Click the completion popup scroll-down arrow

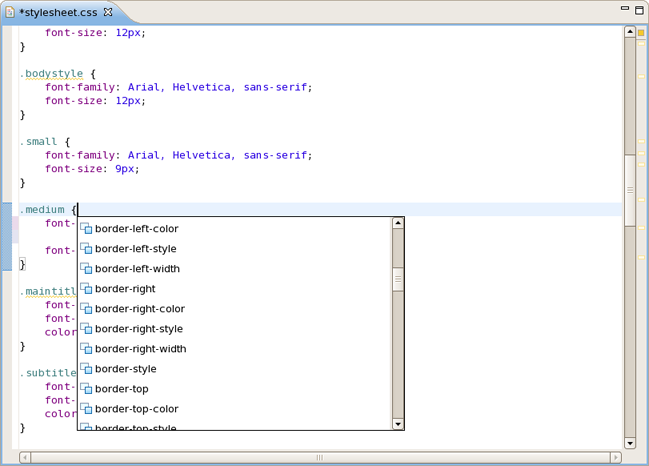click(398, 424)
